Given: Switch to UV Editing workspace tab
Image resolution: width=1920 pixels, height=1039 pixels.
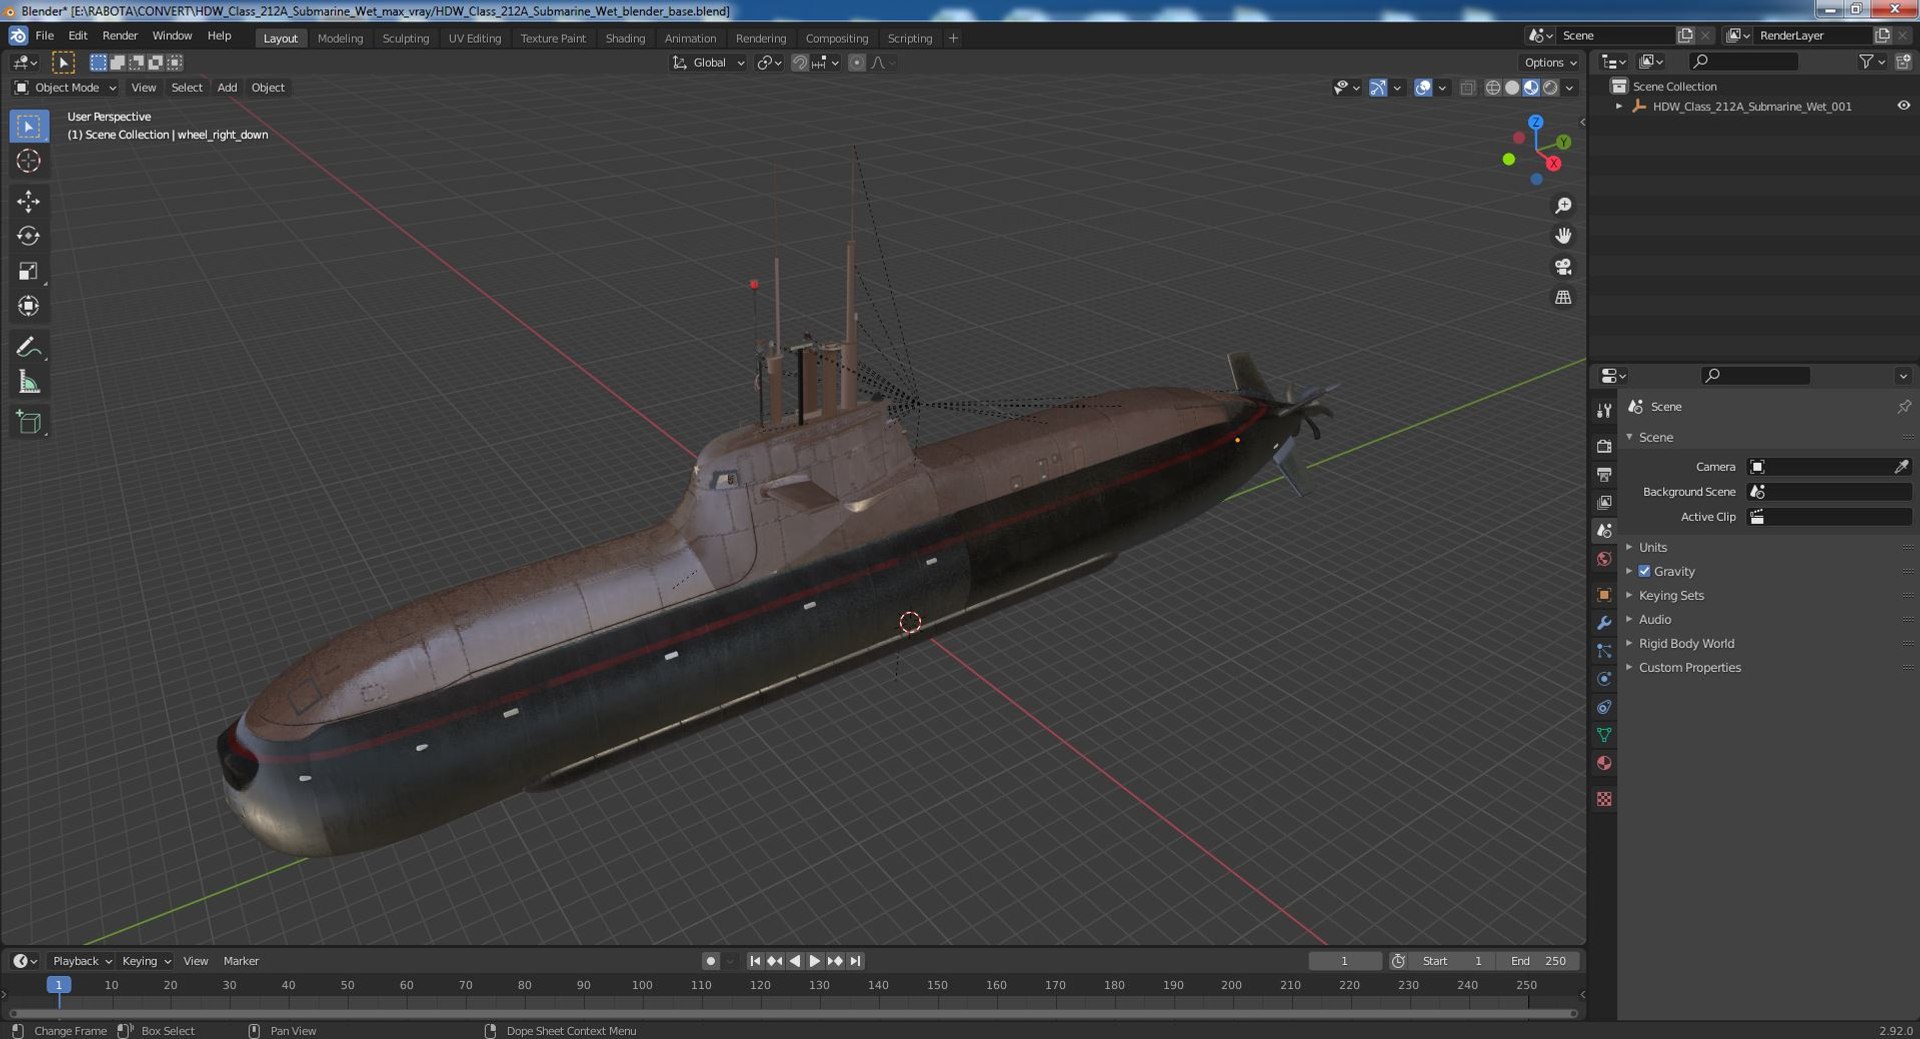Looking at the screenshot, I should [x=474, y=38].
